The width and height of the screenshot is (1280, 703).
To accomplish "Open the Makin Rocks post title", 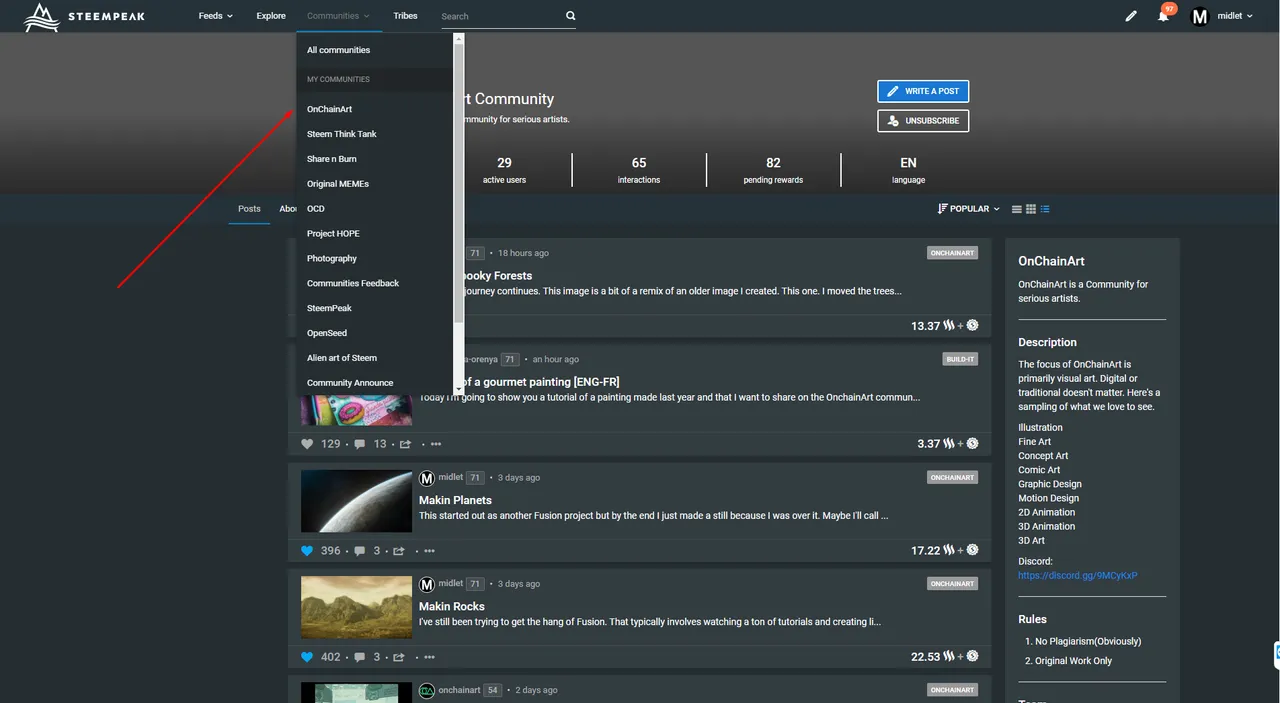I will coord(452,606).
